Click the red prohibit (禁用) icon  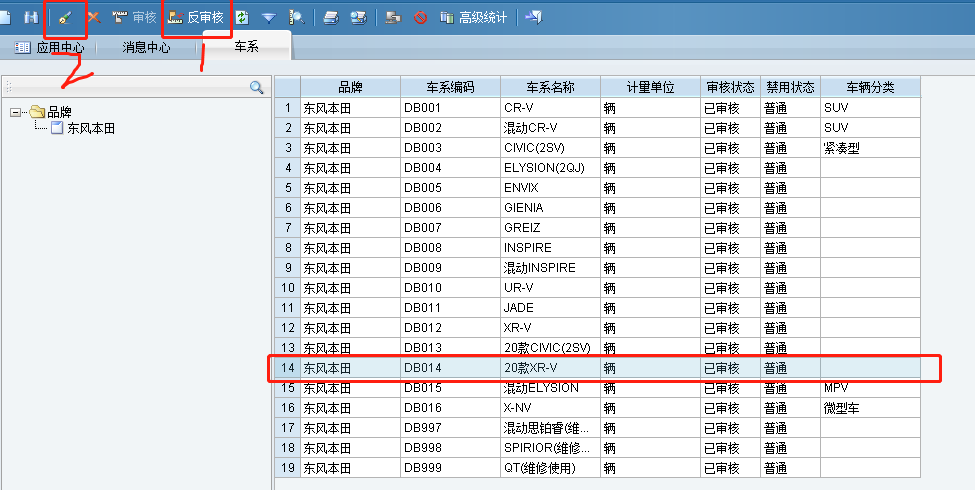[420, 17]
